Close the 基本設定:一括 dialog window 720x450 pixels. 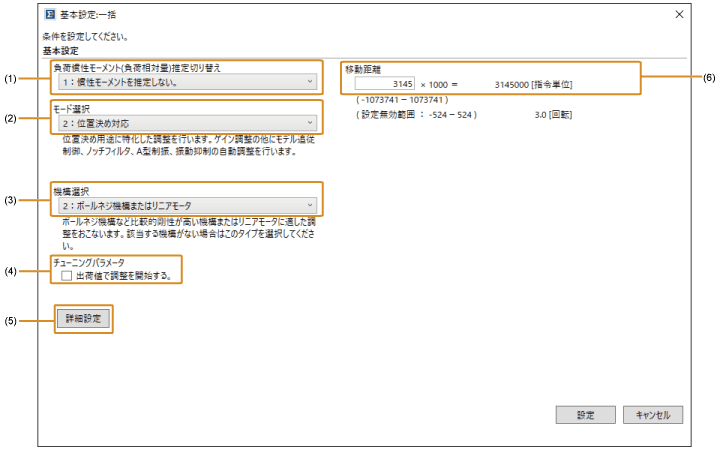(x=679, y=15)
